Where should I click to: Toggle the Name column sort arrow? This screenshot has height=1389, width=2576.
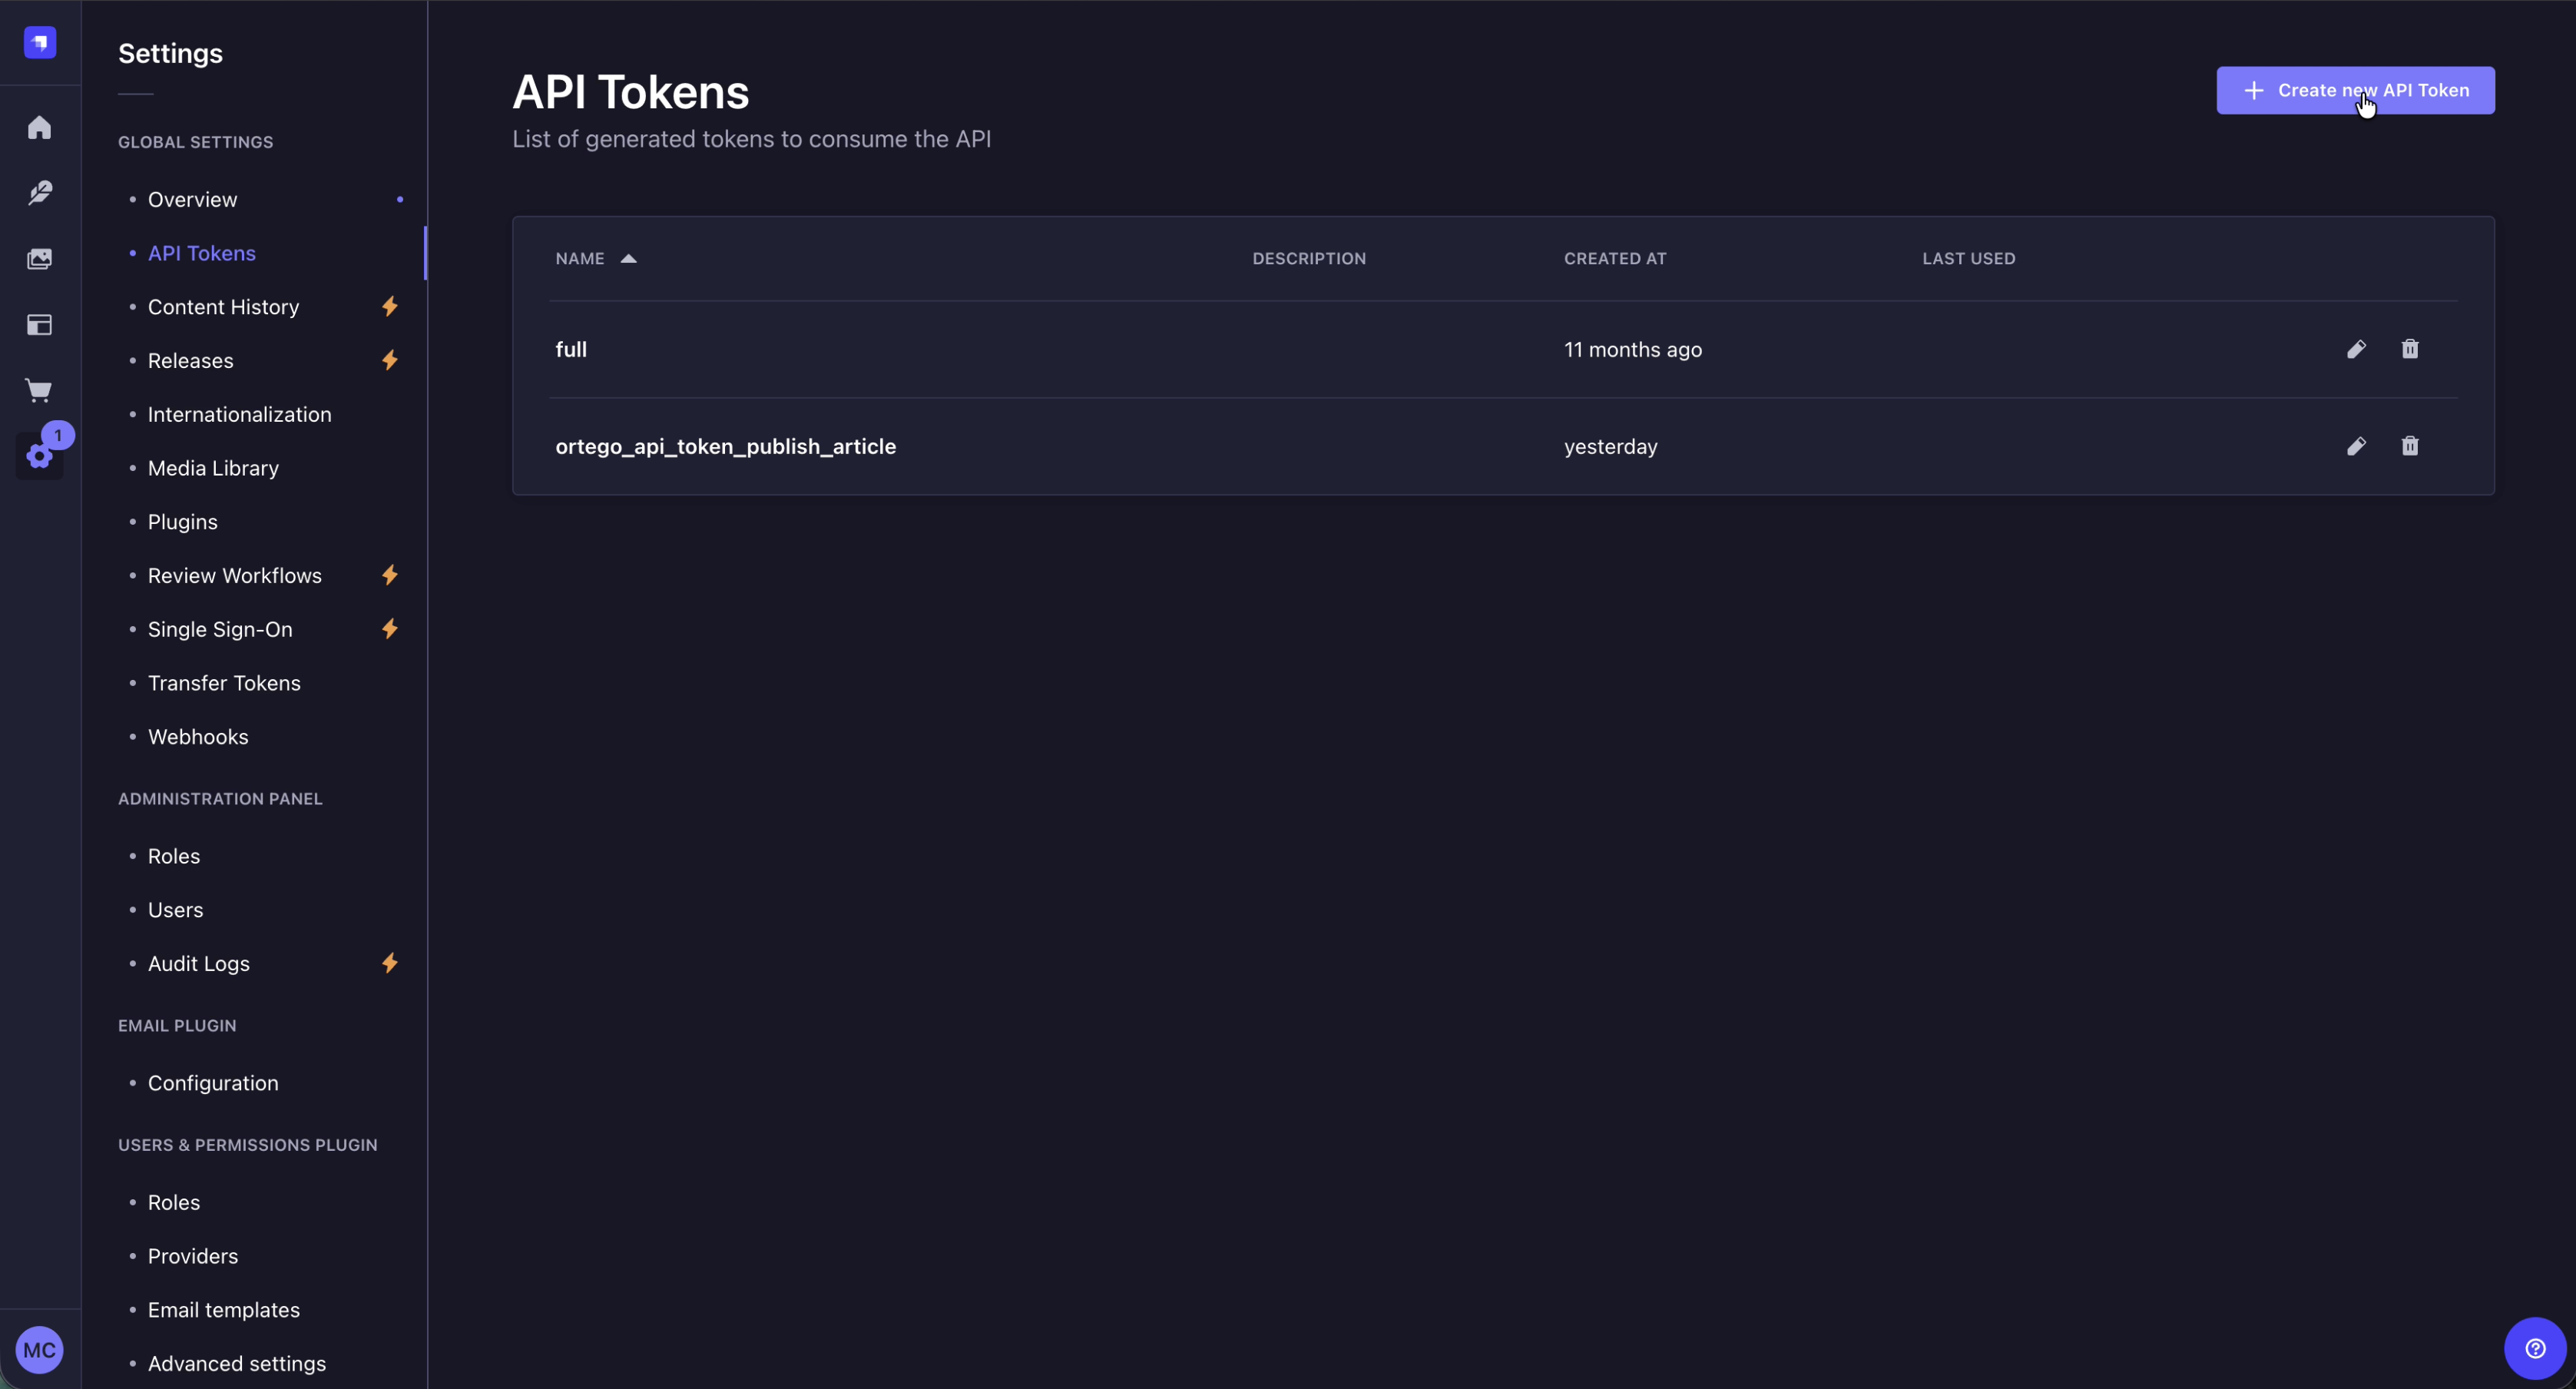tap(628, 259)
